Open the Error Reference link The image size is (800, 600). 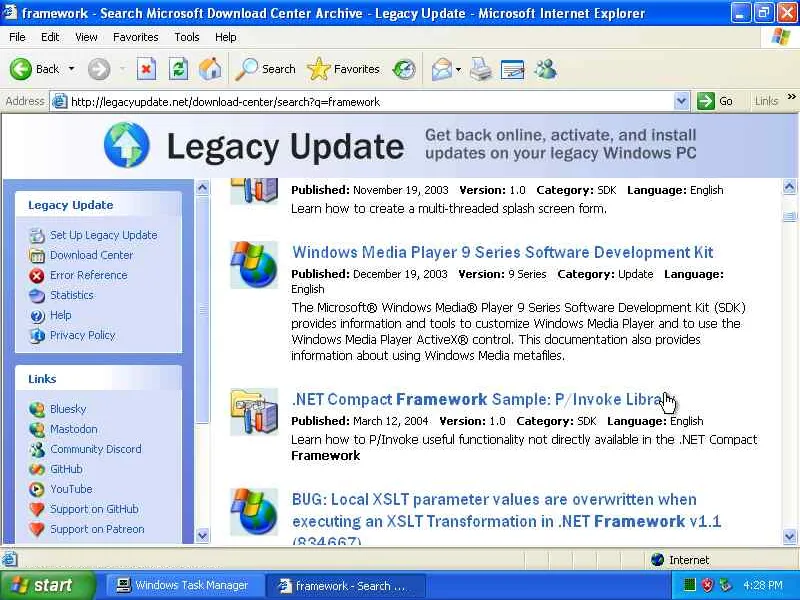pyautogui.click(x=89, y=275)
